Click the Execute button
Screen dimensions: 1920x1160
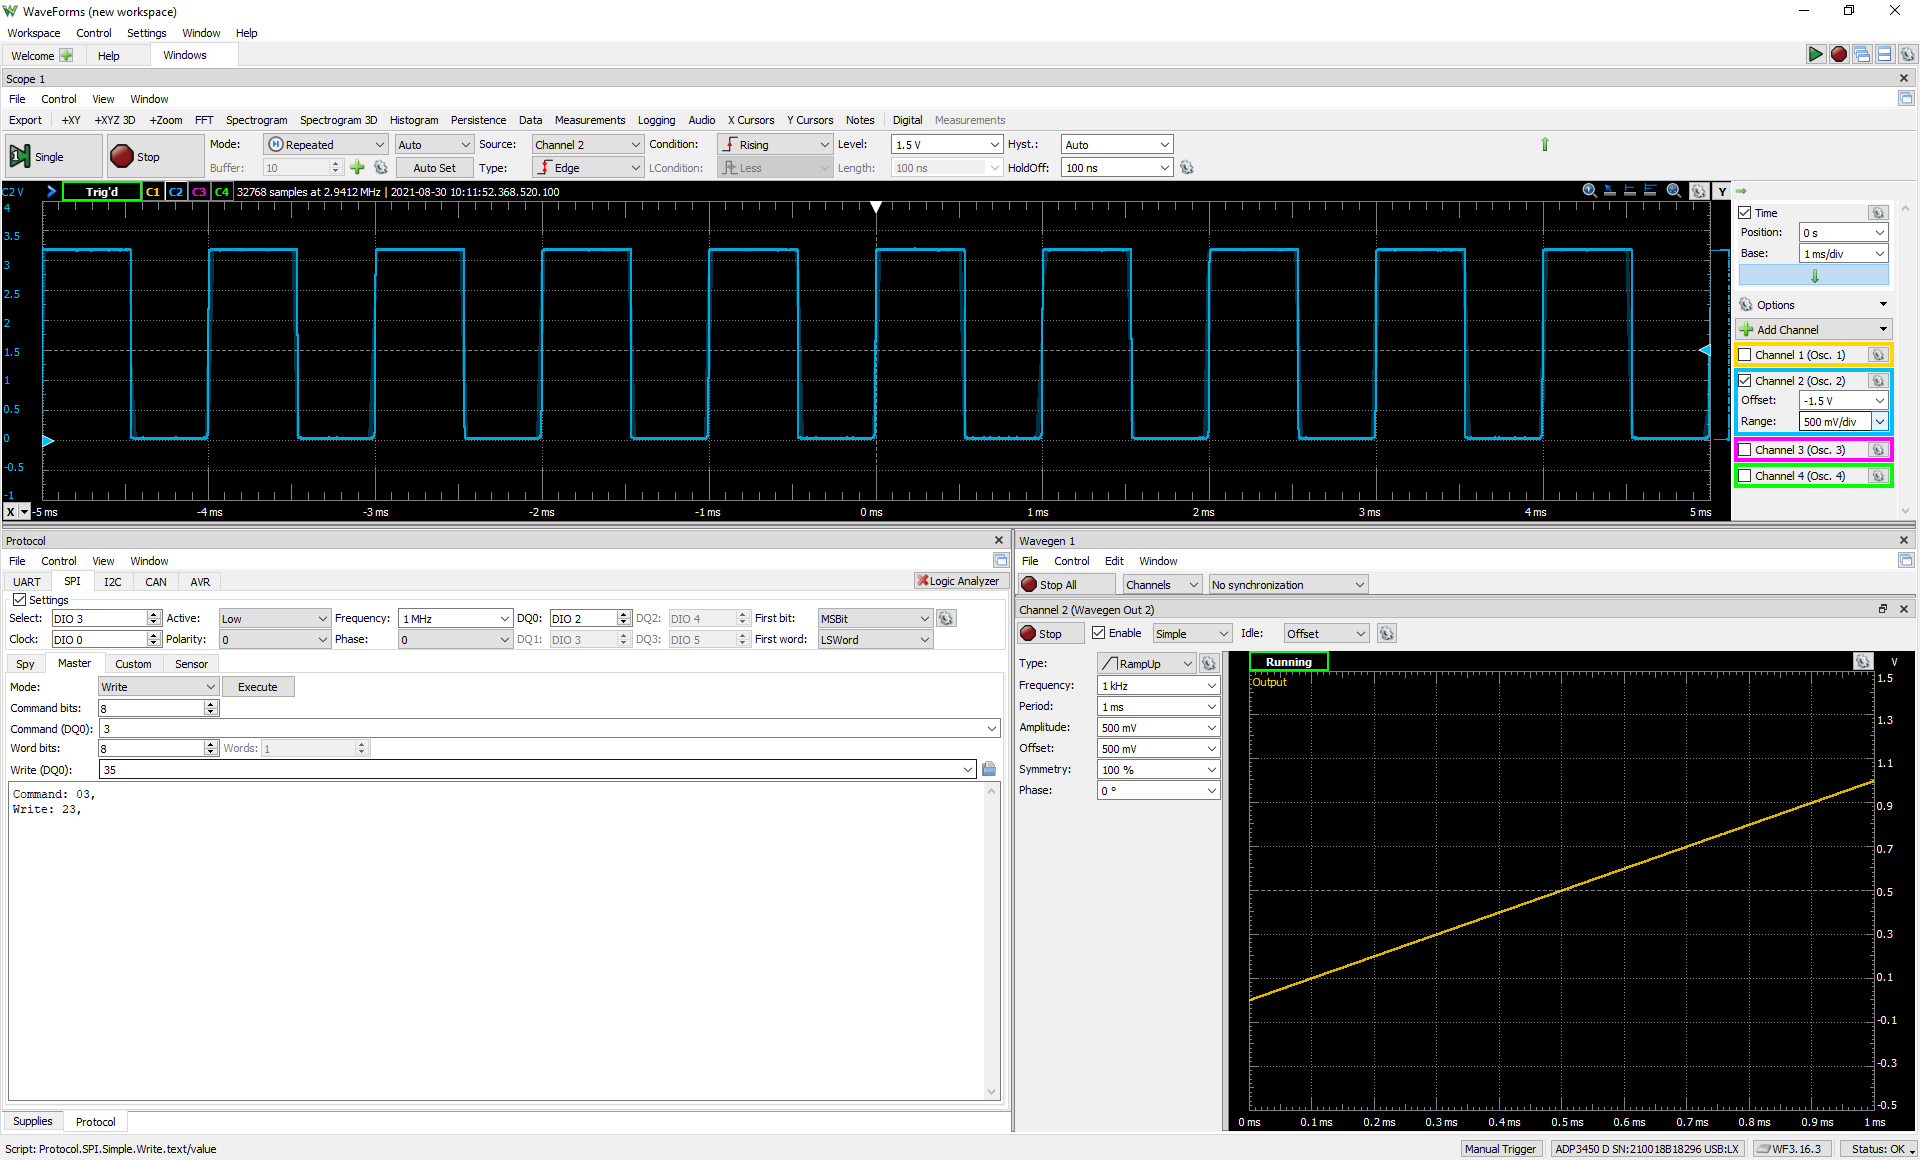pyautogui.click(x=258, y=687)
